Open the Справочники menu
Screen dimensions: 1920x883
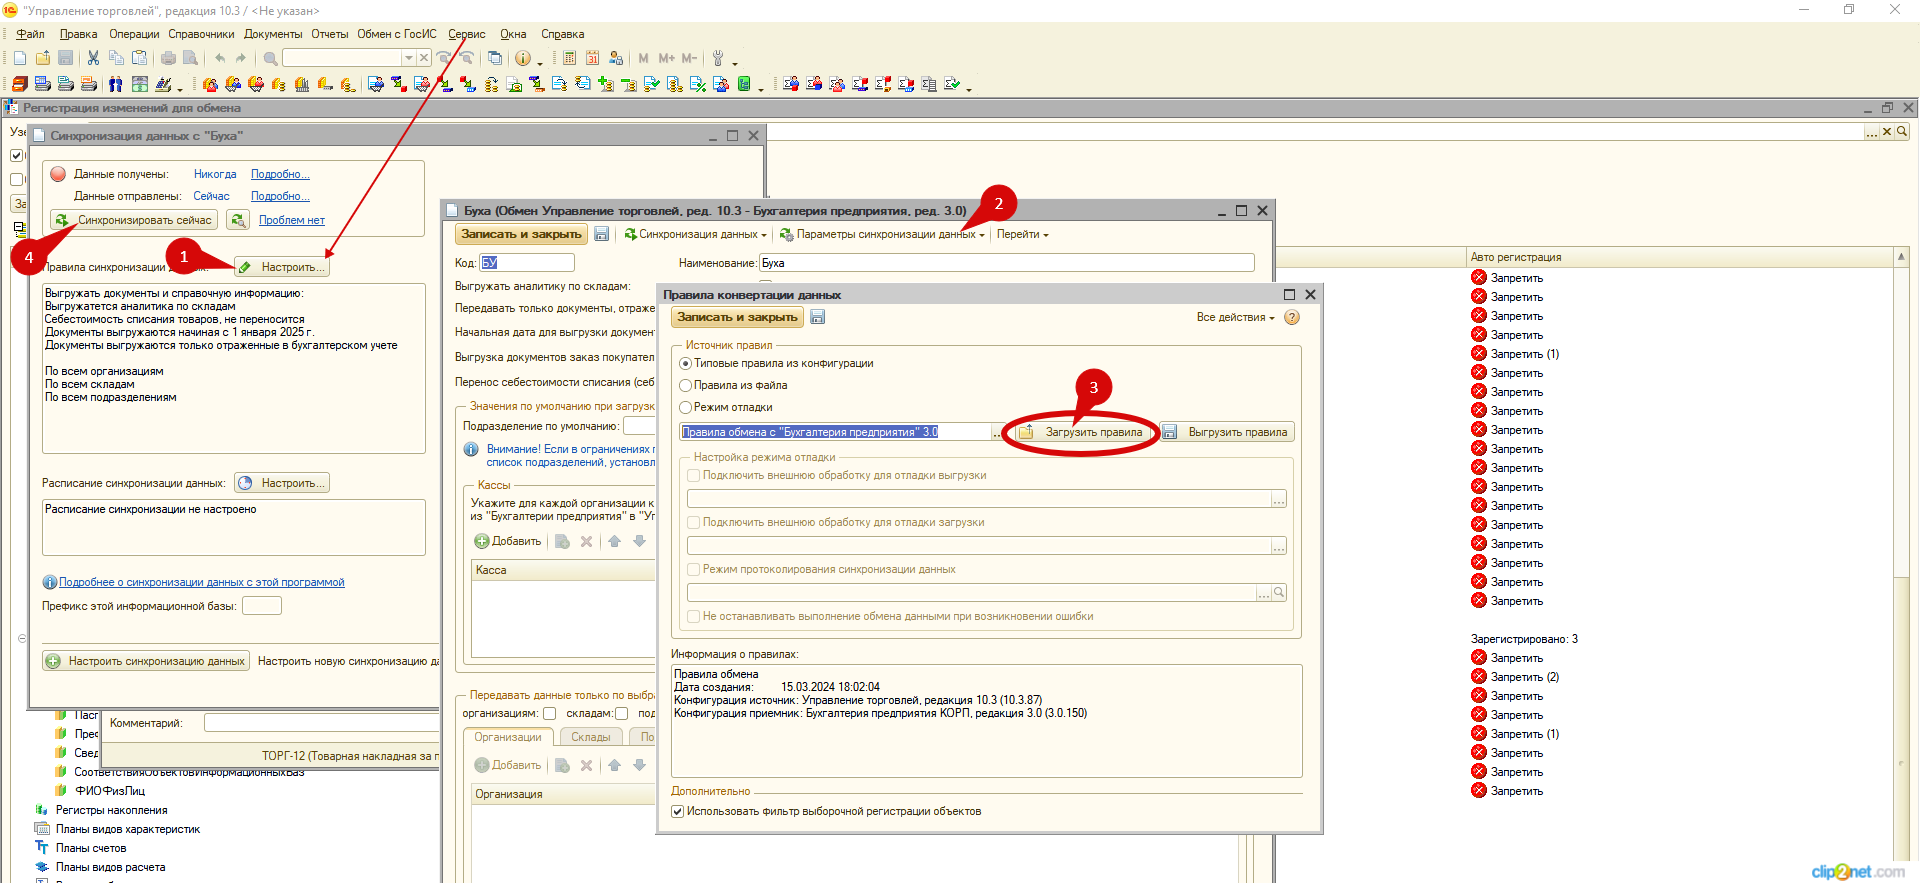click(201, 34)
